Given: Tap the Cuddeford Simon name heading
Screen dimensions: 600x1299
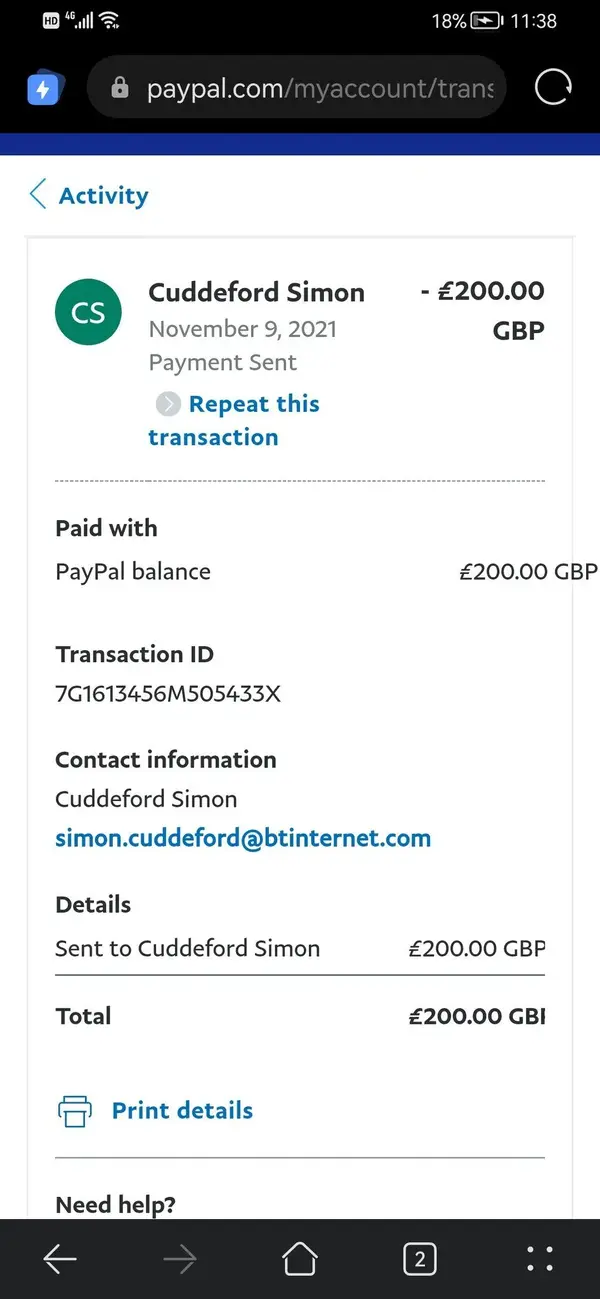Looking at the screenshot, I should (x=256, y=292).
